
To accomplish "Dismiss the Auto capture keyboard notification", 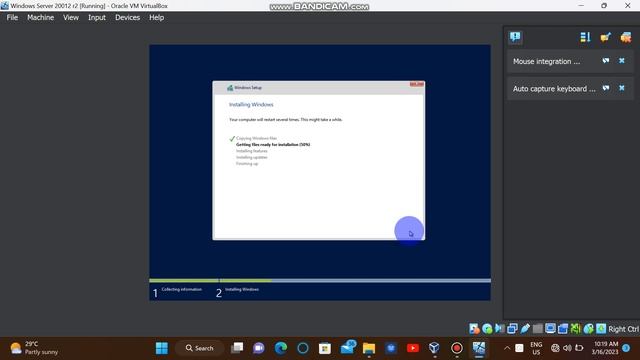I will pos(622,88).
